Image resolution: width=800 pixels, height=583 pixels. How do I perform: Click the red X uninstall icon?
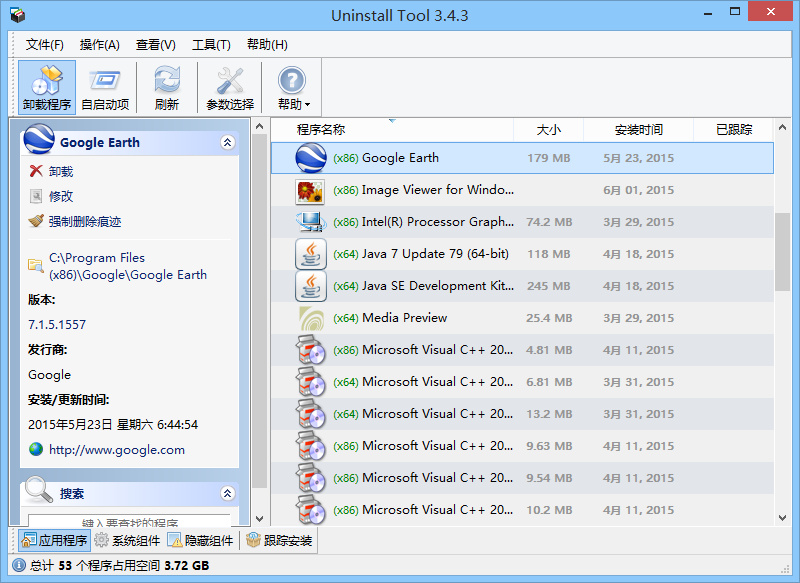coord(36,171)
